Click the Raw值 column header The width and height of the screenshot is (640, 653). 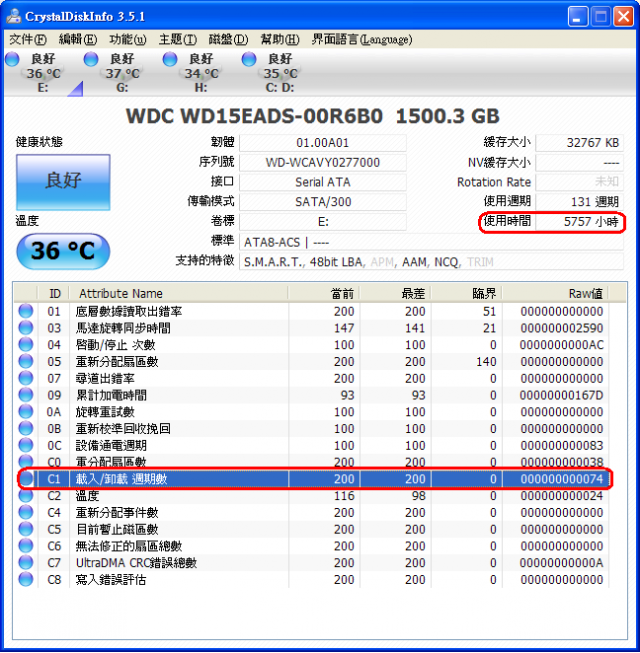tap(555, 293)
